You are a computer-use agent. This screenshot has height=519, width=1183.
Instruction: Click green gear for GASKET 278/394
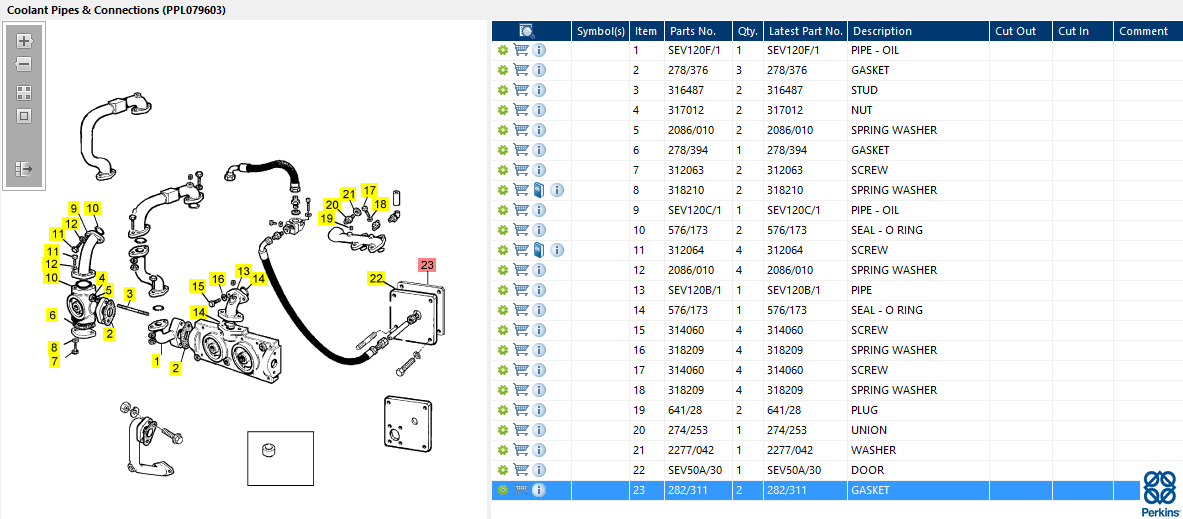pos(502,150)
